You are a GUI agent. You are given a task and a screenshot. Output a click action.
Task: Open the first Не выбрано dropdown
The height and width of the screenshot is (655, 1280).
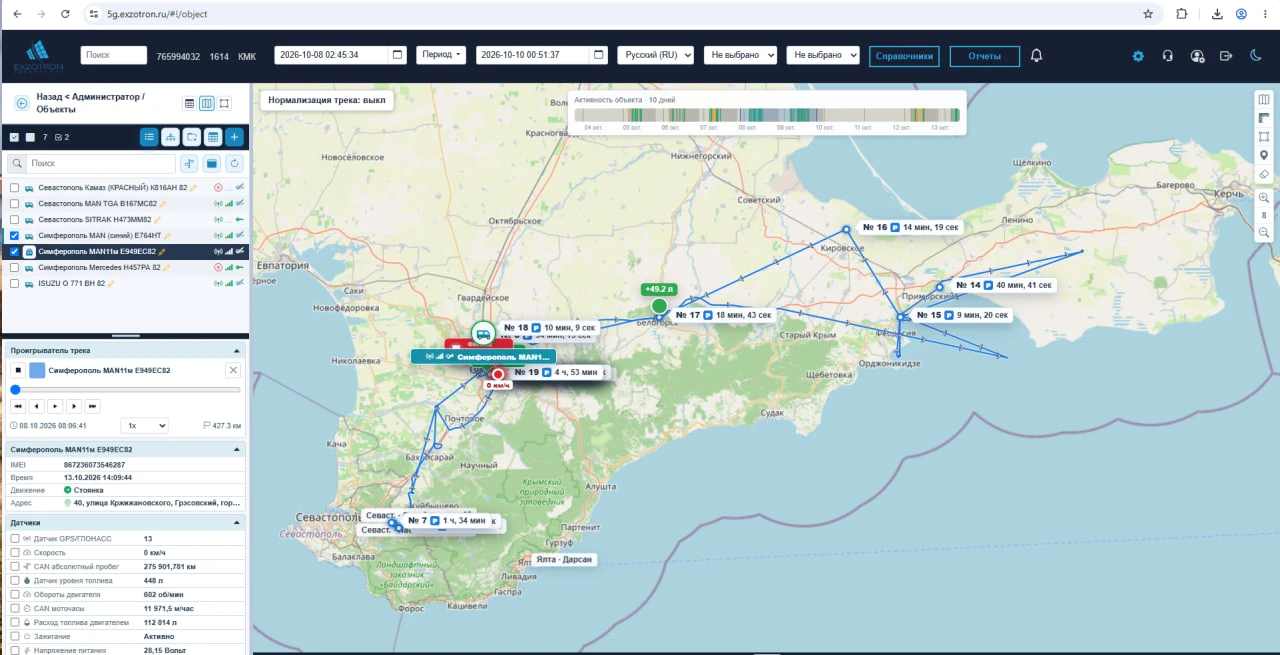pos(740,55)
